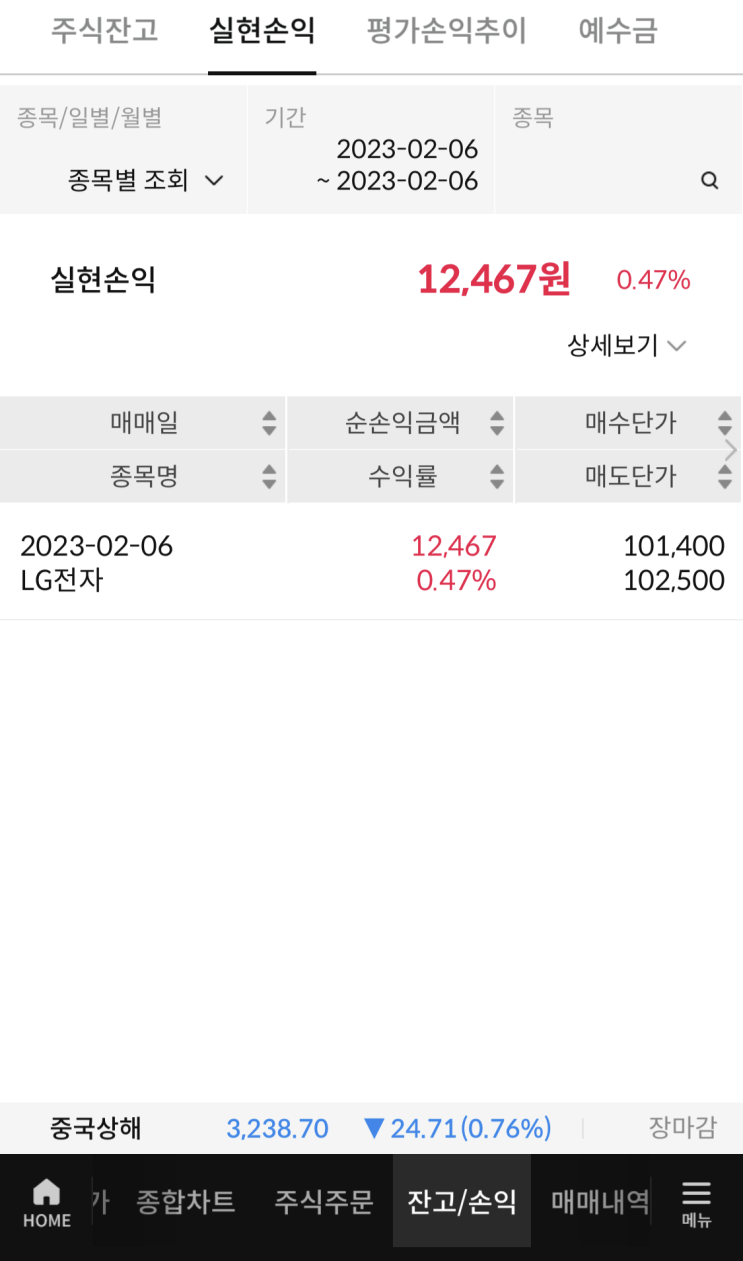
Task: Expand 상세보기 details
Action: (626, 346)
